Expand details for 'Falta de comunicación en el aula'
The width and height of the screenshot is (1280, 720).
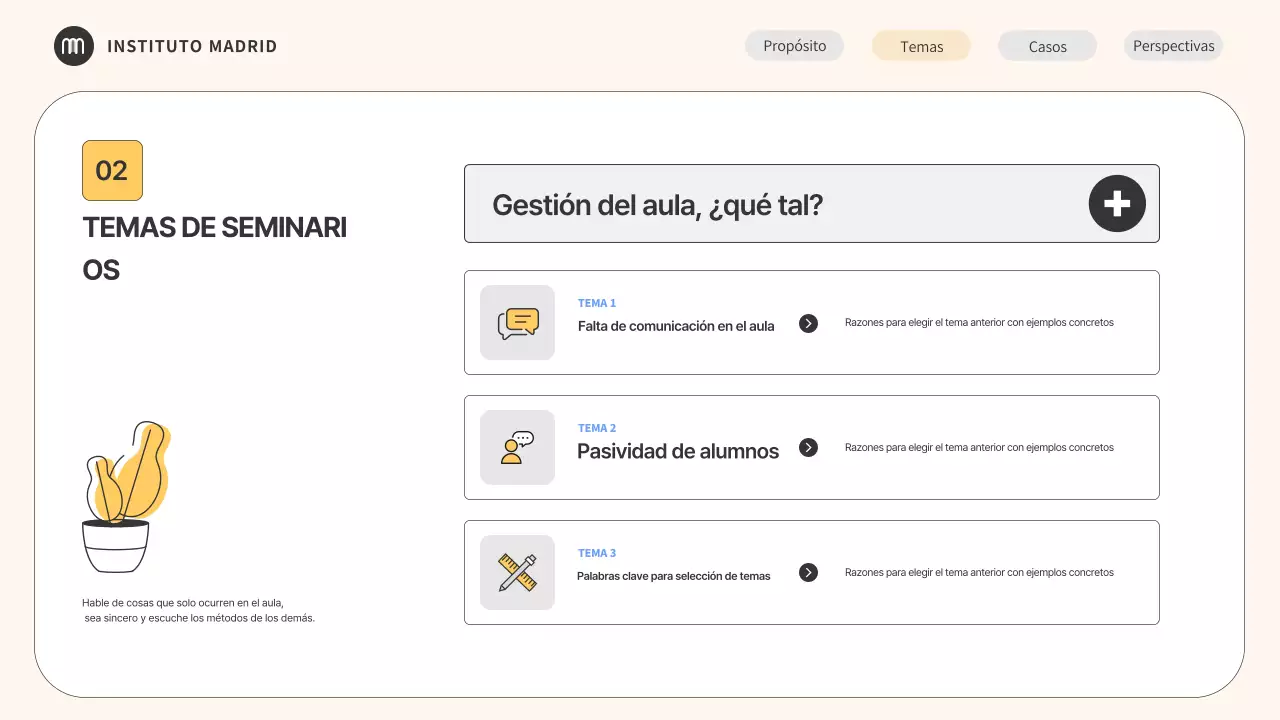[x=808, y=323]
